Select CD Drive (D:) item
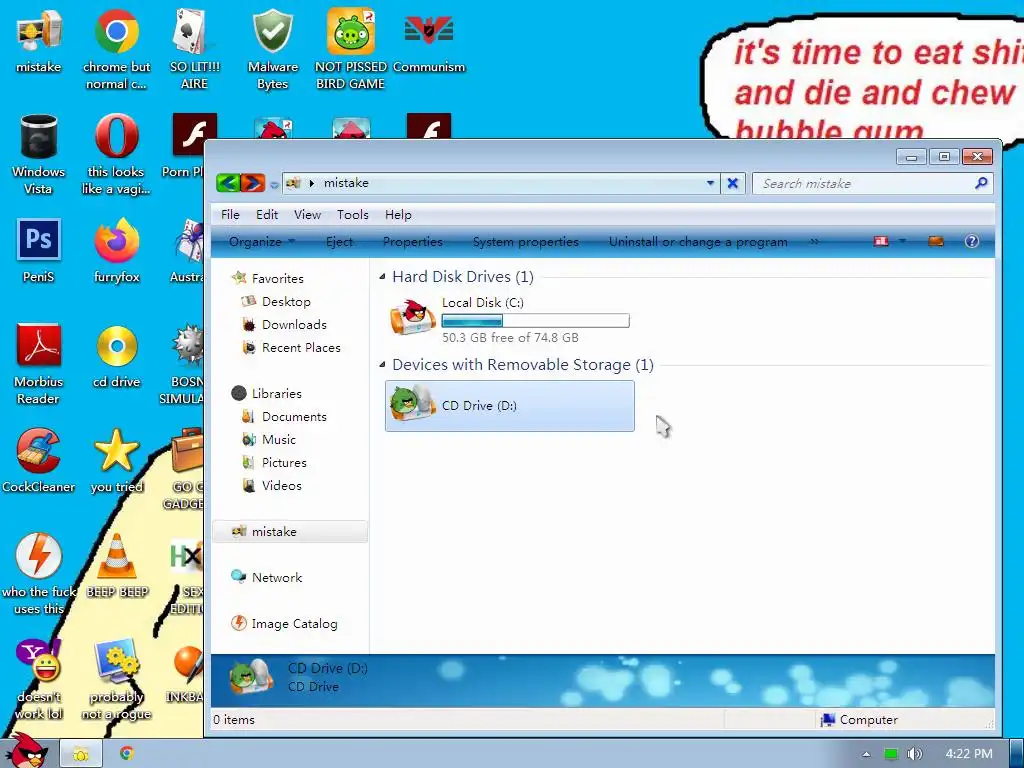This screenshot has width=1024, height=768. pos(509,406)
